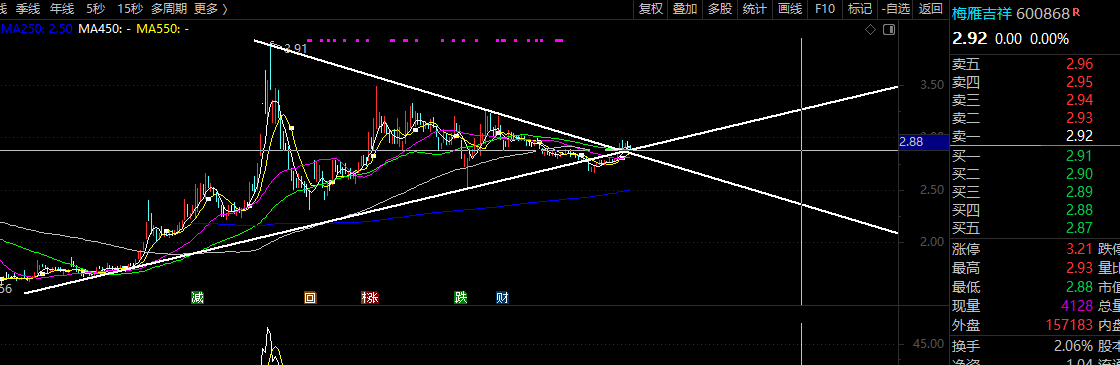Click the green 减 event marker

tap(197, 297)
